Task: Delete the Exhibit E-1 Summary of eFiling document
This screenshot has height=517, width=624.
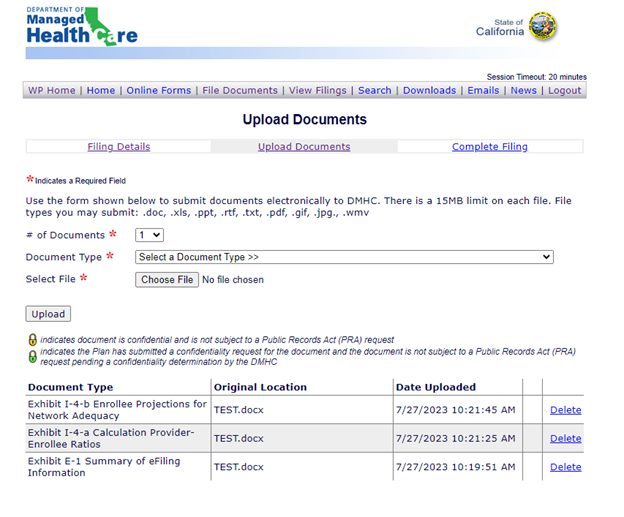Action: (x=565, y=467)
